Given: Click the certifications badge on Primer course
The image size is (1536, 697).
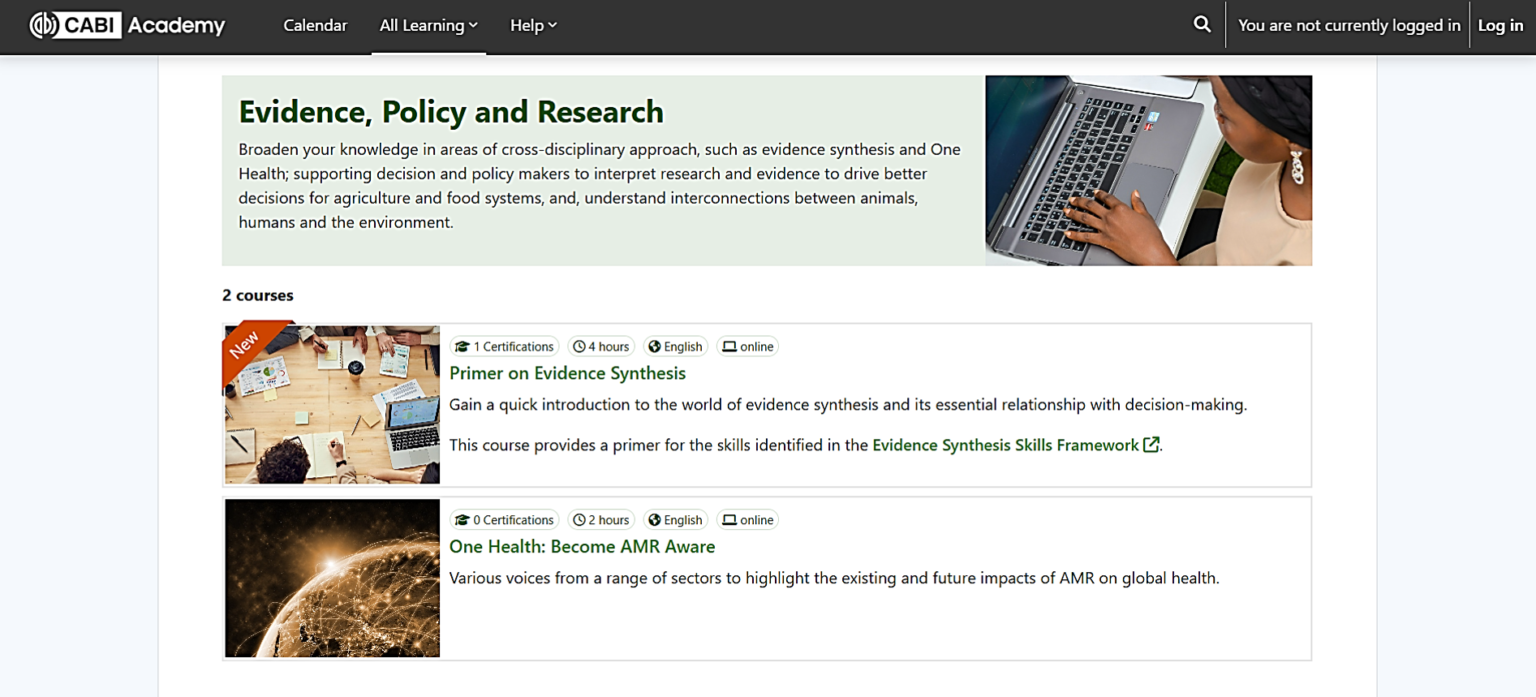Looking at the screenshot, I should 504,346.
